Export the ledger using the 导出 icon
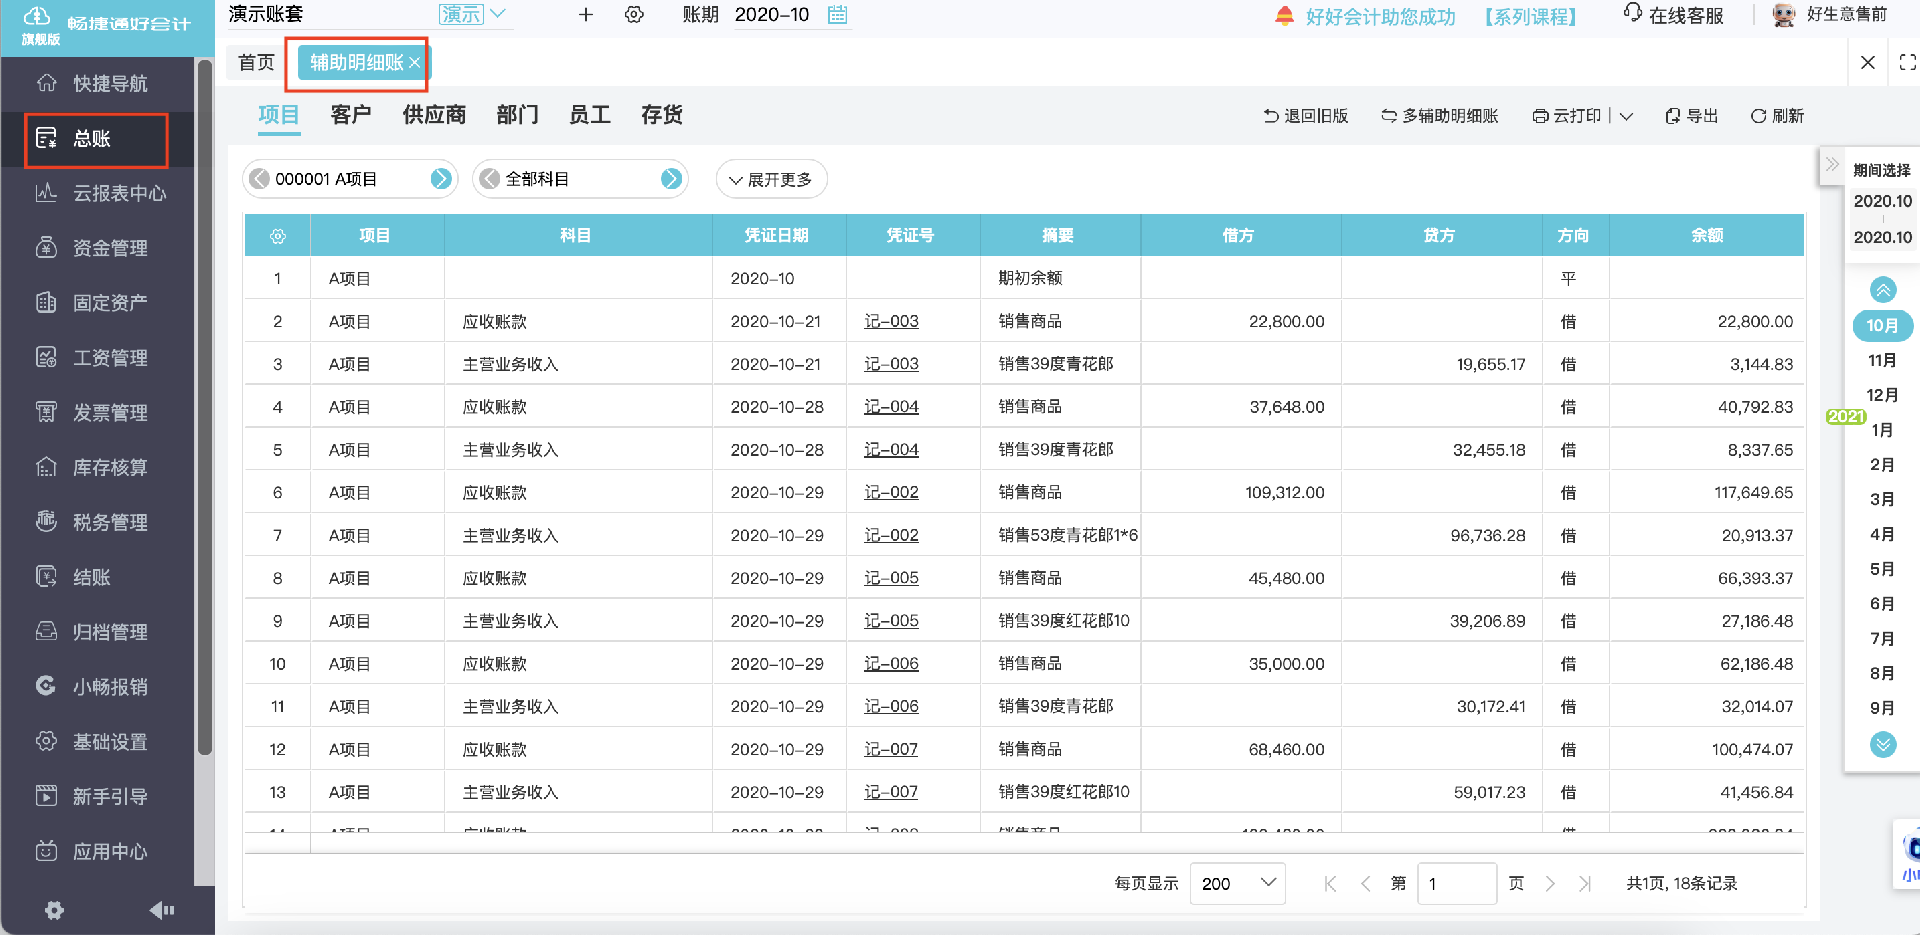1920x935 pixels. coord(1691,115)
